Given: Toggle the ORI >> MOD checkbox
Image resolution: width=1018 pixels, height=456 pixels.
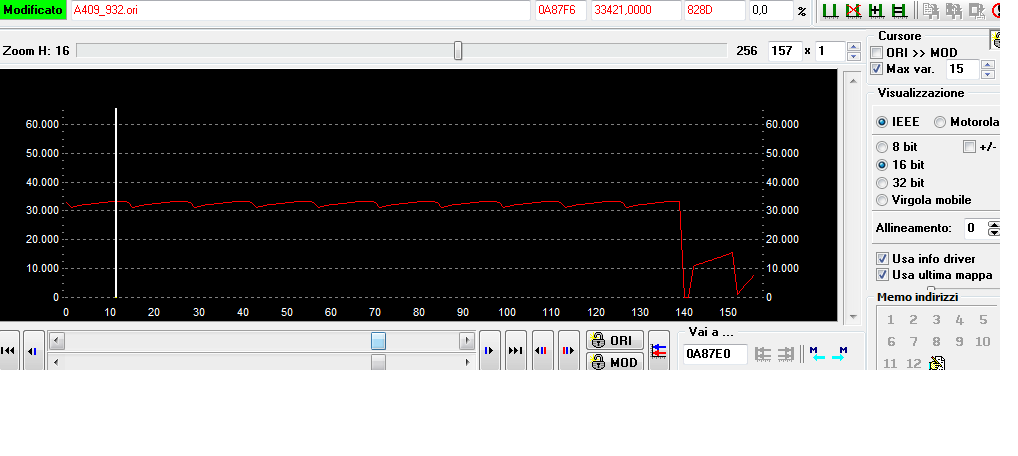Looking at the screenshot, I should [876, 53].
